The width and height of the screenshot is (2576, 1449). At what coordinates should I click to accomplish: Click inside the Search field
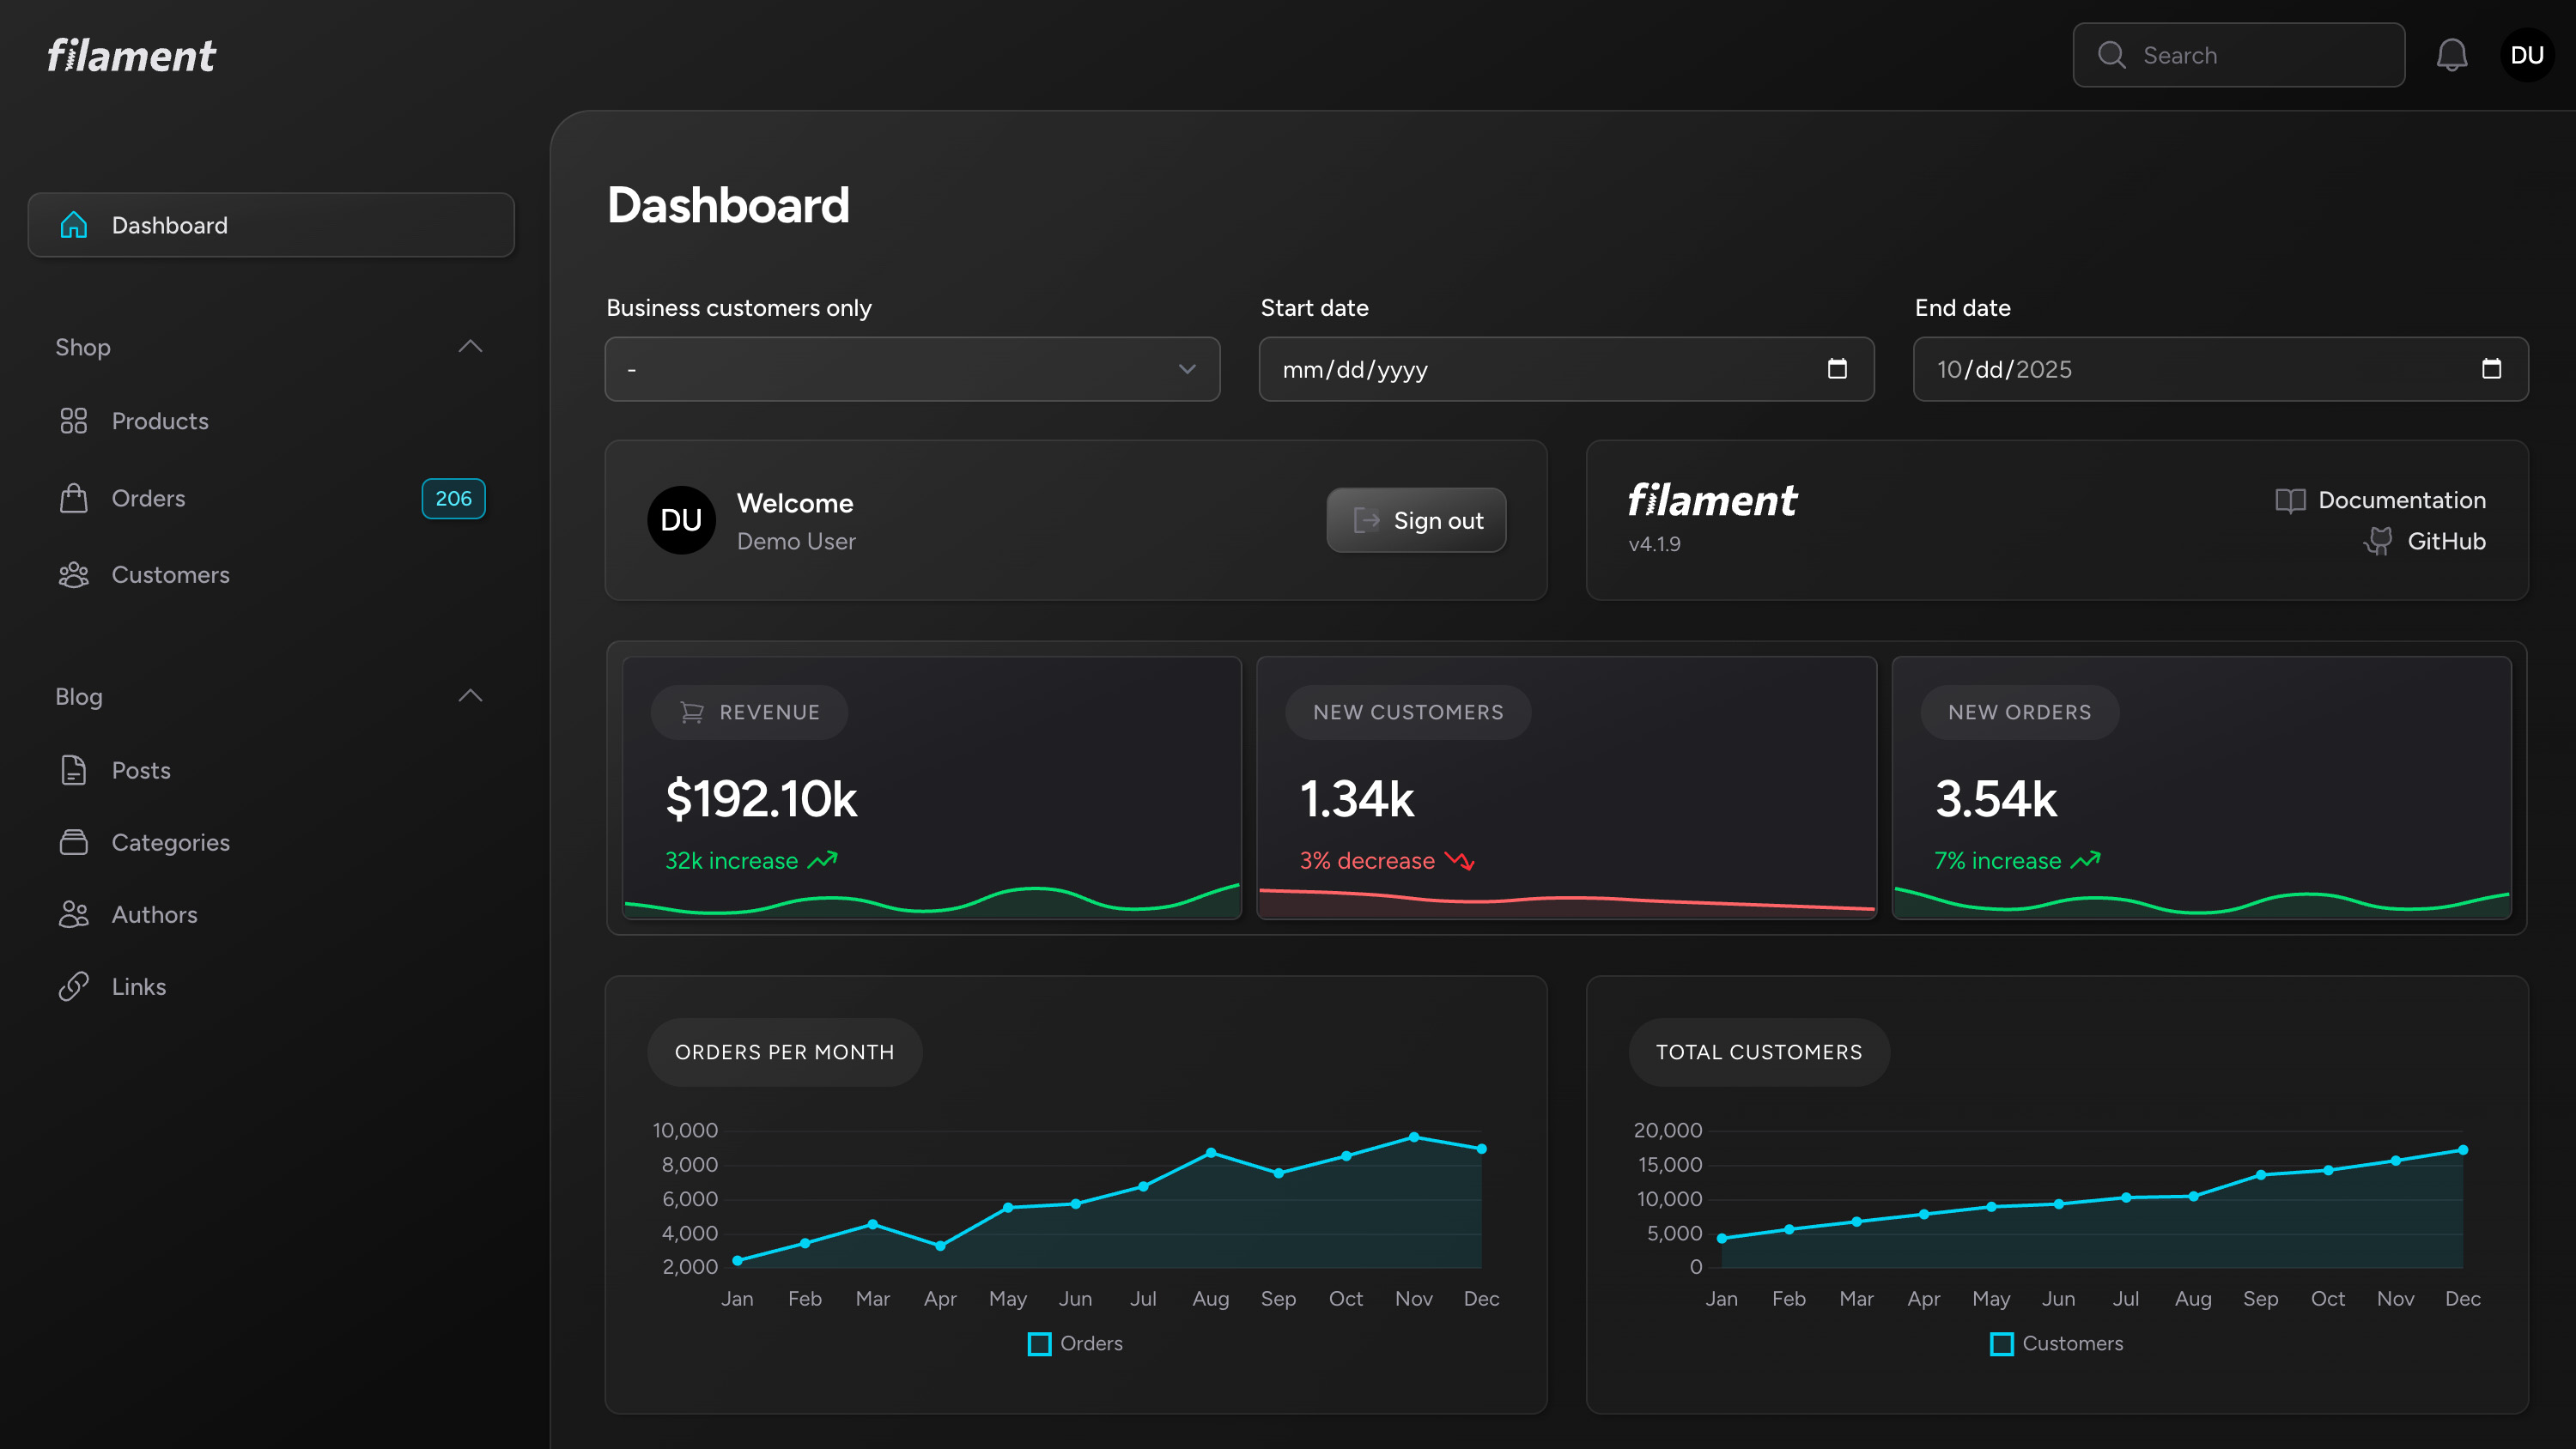[x=2239, y=54]
